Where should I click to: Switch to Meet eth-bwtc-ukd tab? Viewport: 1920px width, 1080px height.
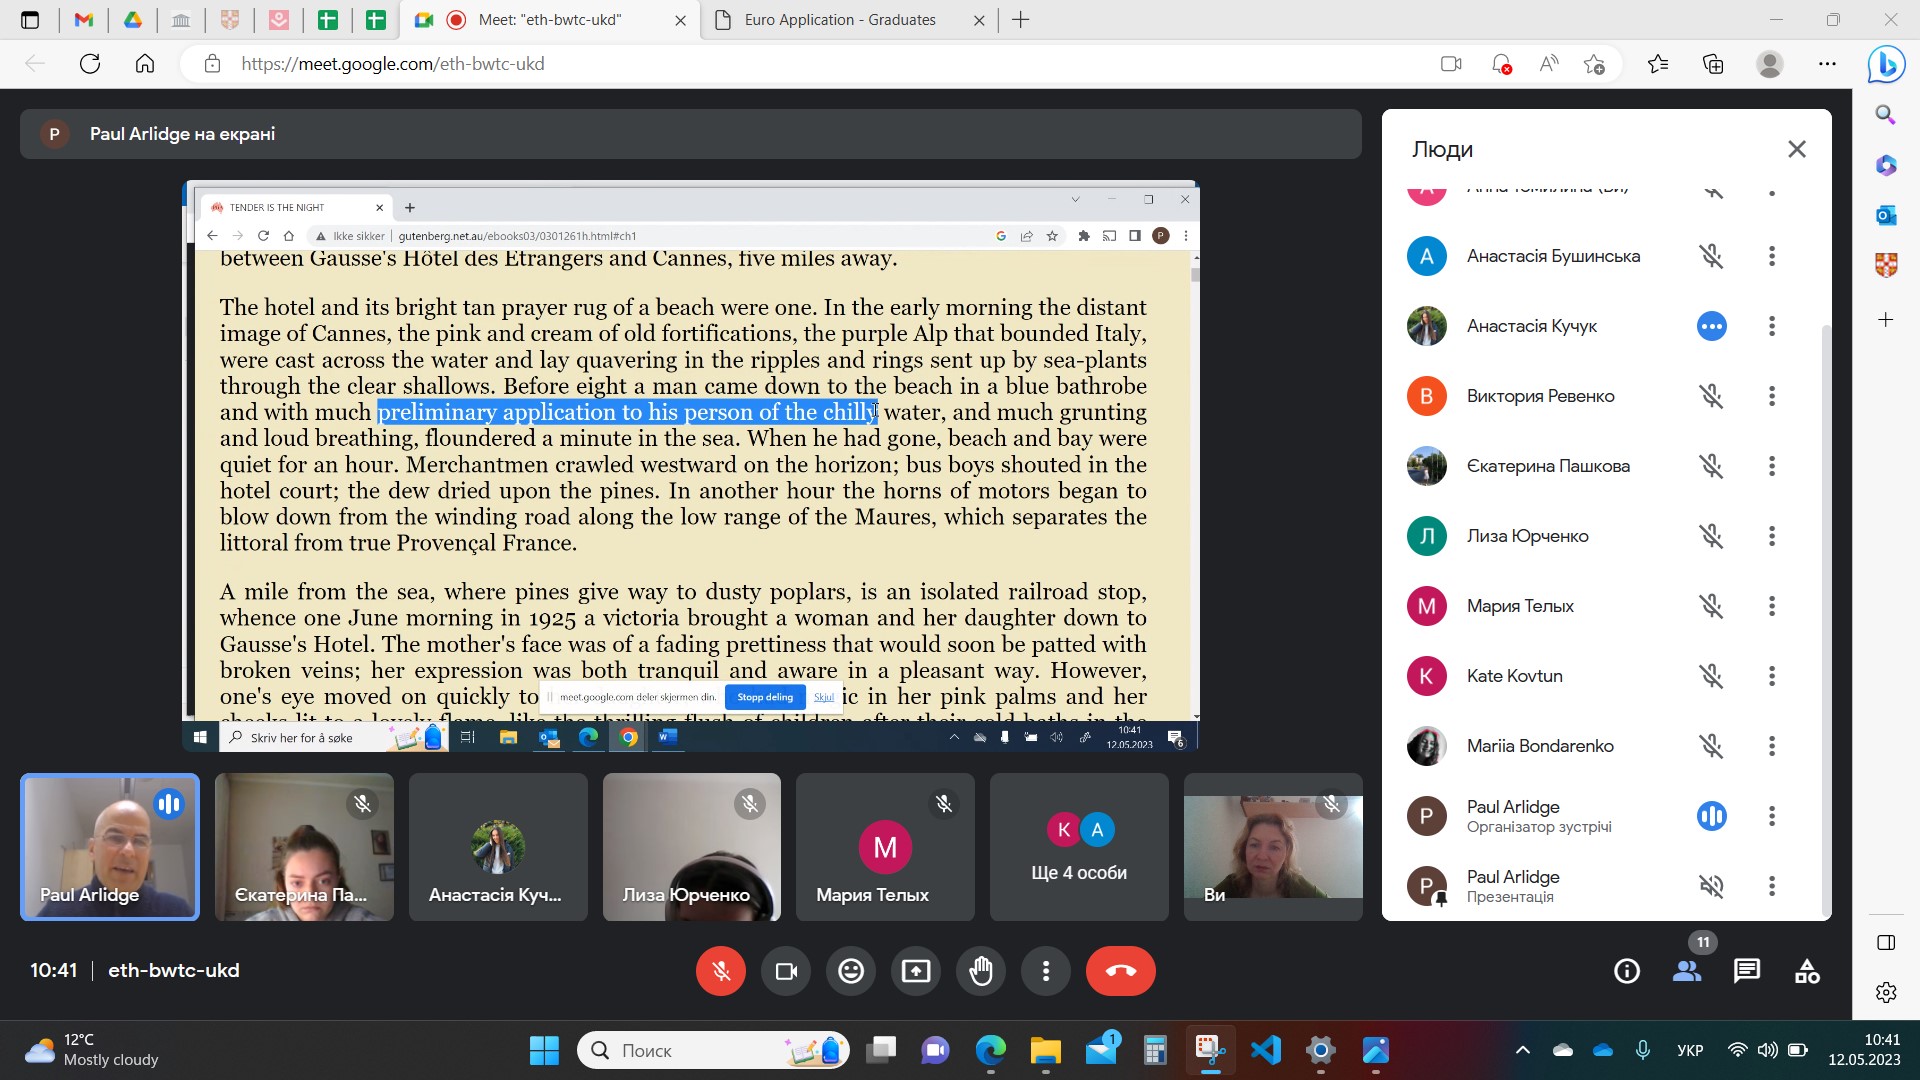tap(550, 20)
